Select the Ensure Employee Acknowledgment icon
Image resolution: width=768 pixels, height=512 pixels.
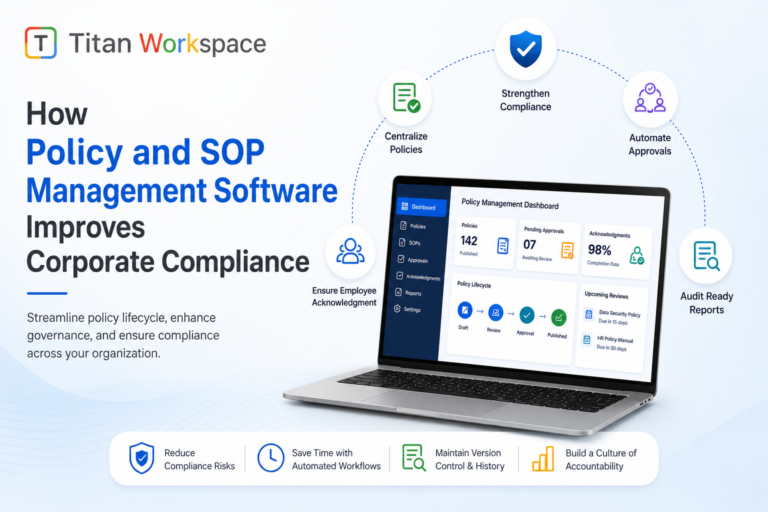(x=350, y=251)
